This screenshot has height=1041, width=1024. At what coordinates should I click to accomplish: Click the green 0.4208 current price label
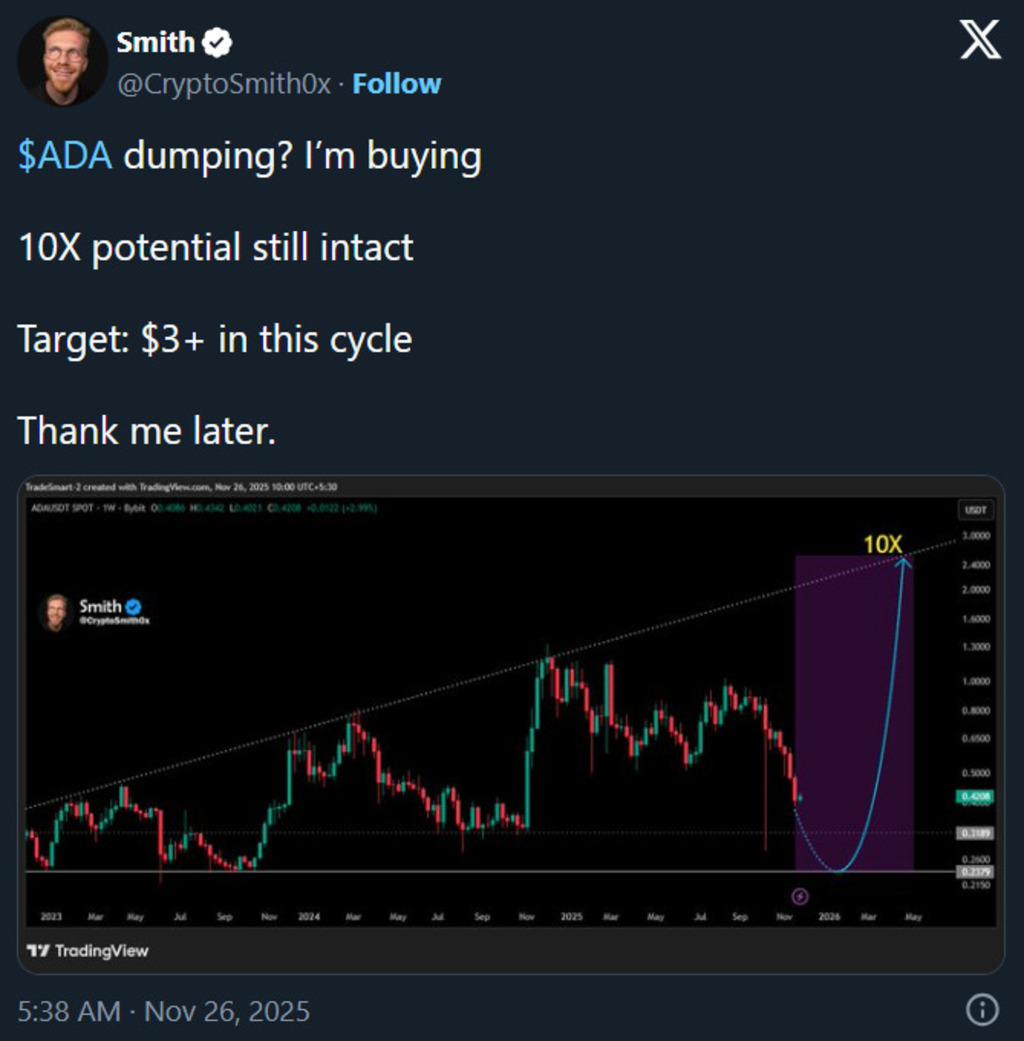click(x=974, y=798)
